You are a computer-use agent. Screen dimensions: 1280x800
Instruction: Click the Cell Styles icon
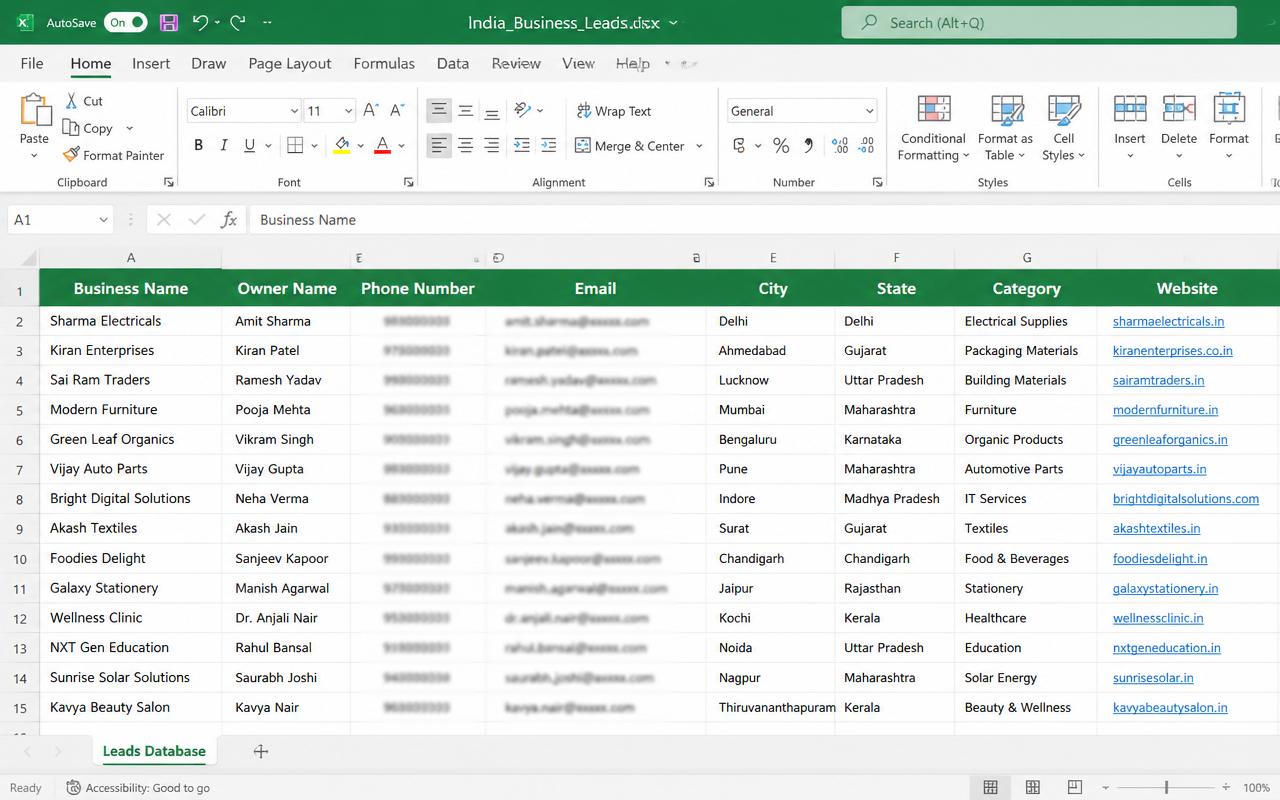[x=1064, y=108]
